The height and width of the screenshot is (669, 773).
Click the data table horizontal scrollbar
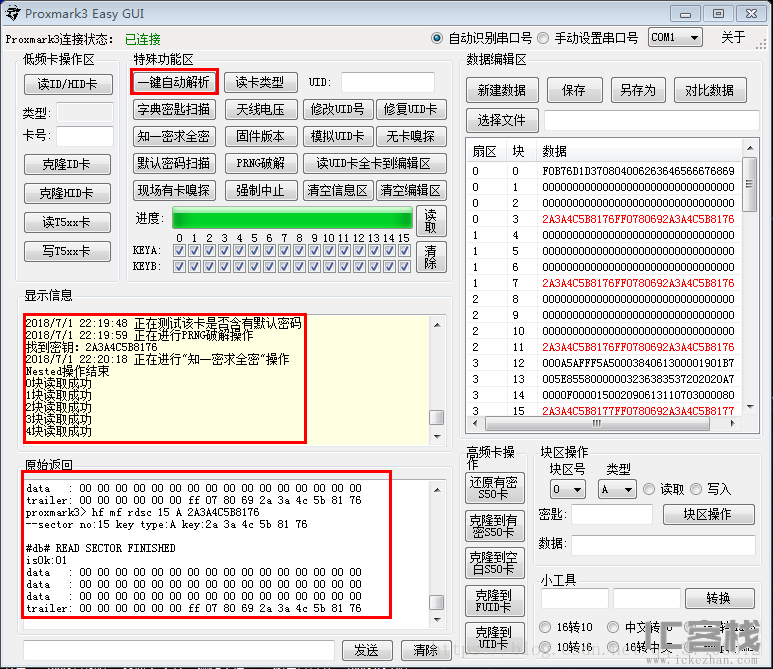(604, 423)
